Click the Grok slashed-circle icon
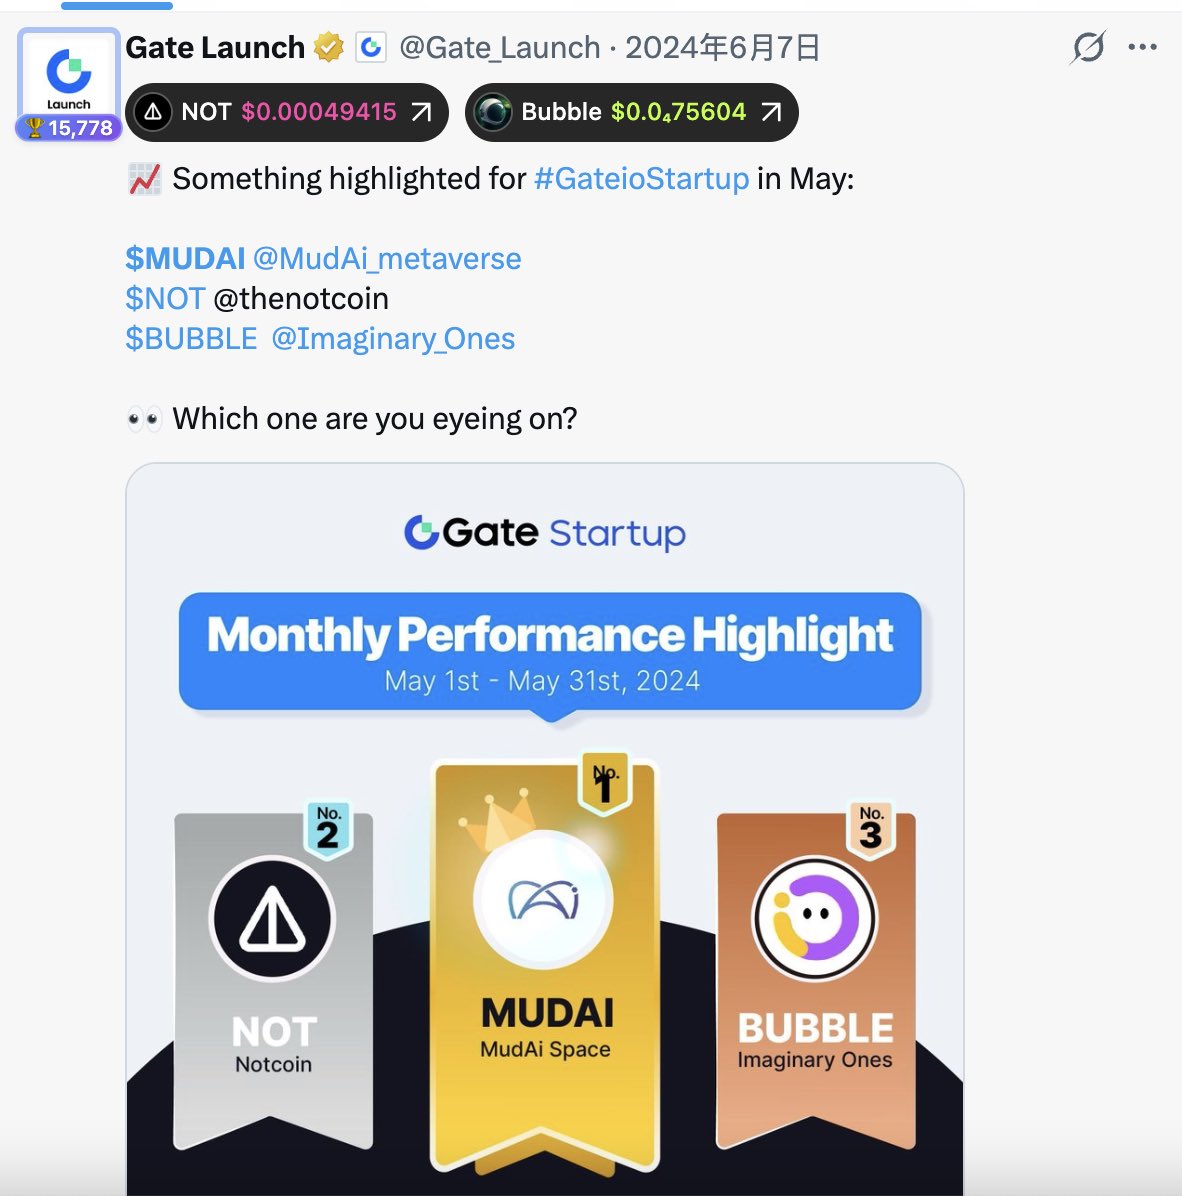This screenshot has height=1196, width=1182. click(1087, 47)
